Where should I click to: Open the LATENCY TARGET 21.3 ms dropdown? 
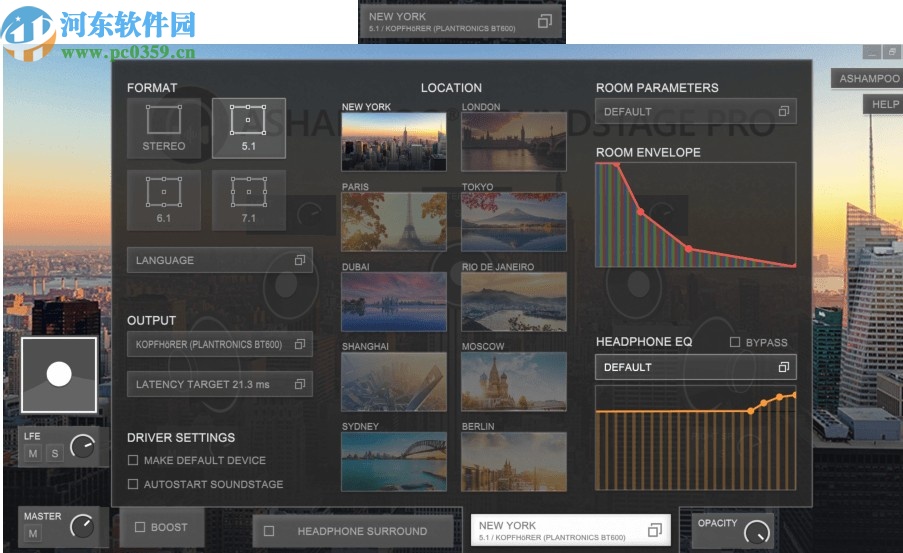click(220, 384)
